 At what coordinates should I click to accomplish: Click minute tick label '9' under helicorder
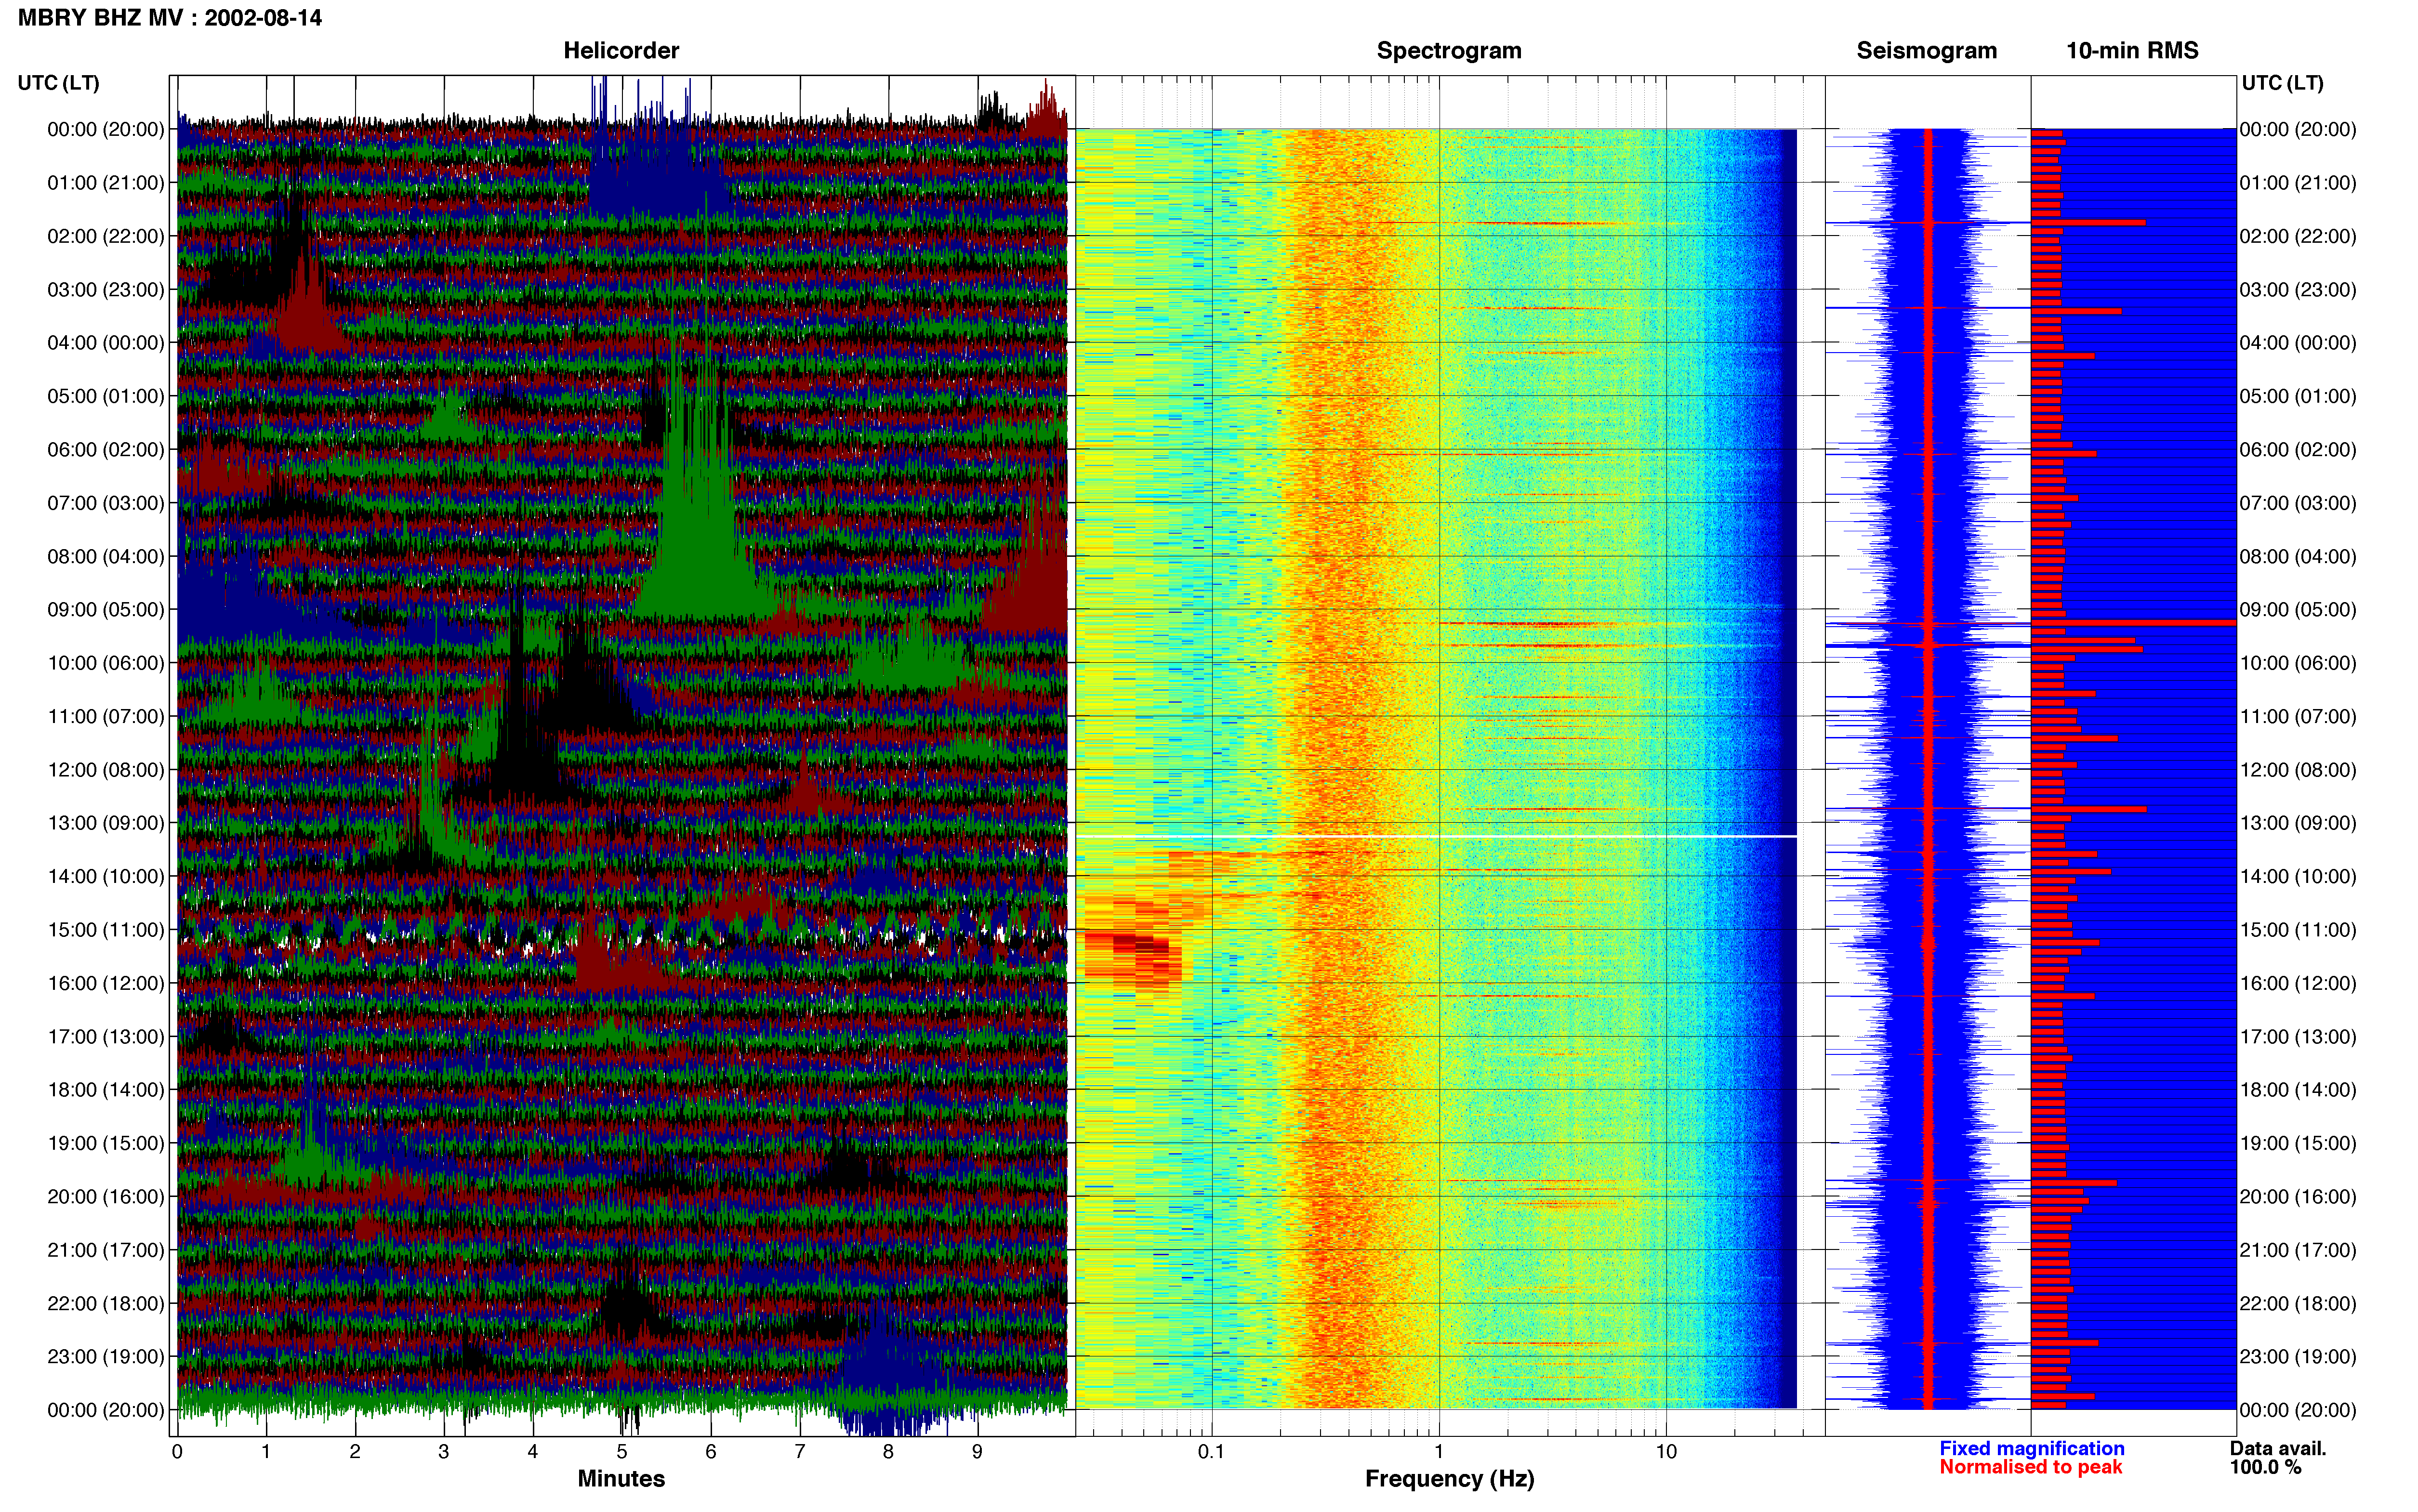977,1452
